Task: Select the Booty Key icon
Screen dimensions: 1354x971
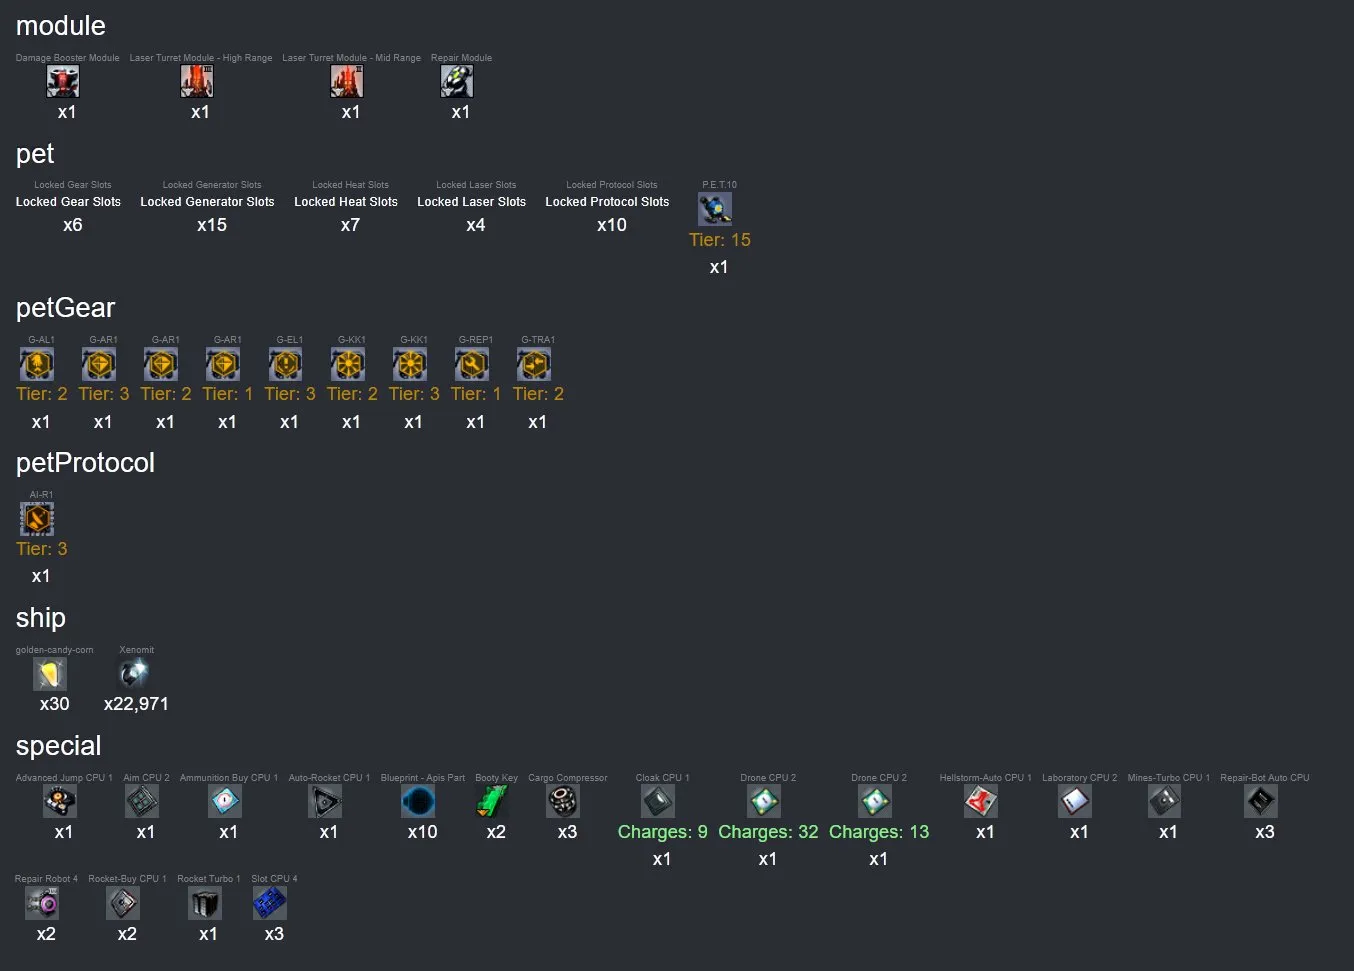Action: point(492,802)
